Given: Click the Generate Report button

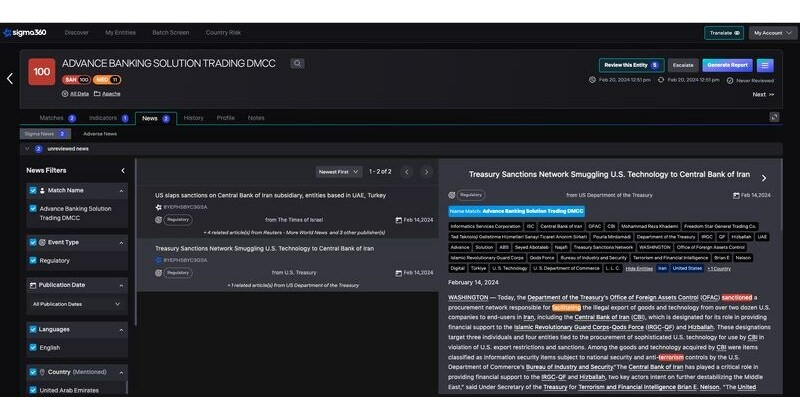Looking at the screenshot, I should point(726,65).
